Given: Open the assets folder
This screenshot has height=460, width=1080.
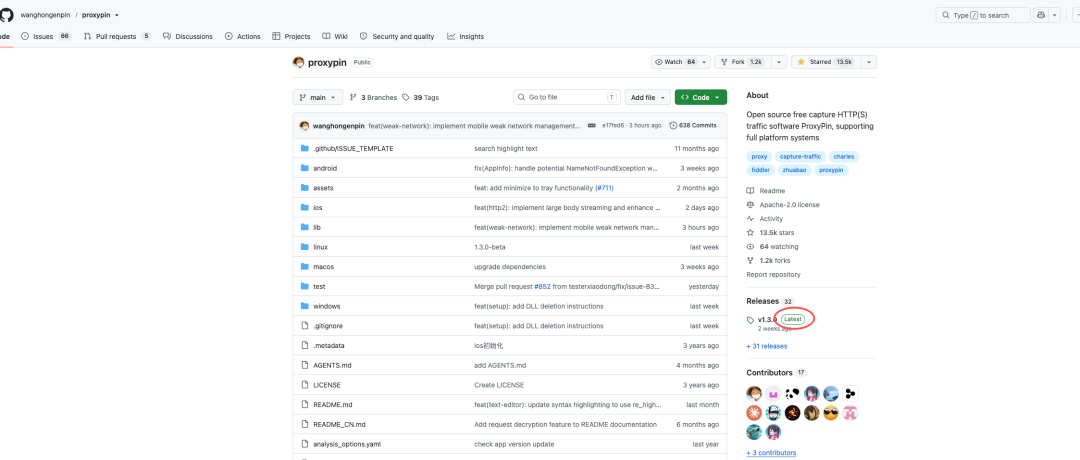Looking at the screenshot, I should [323, 188].
